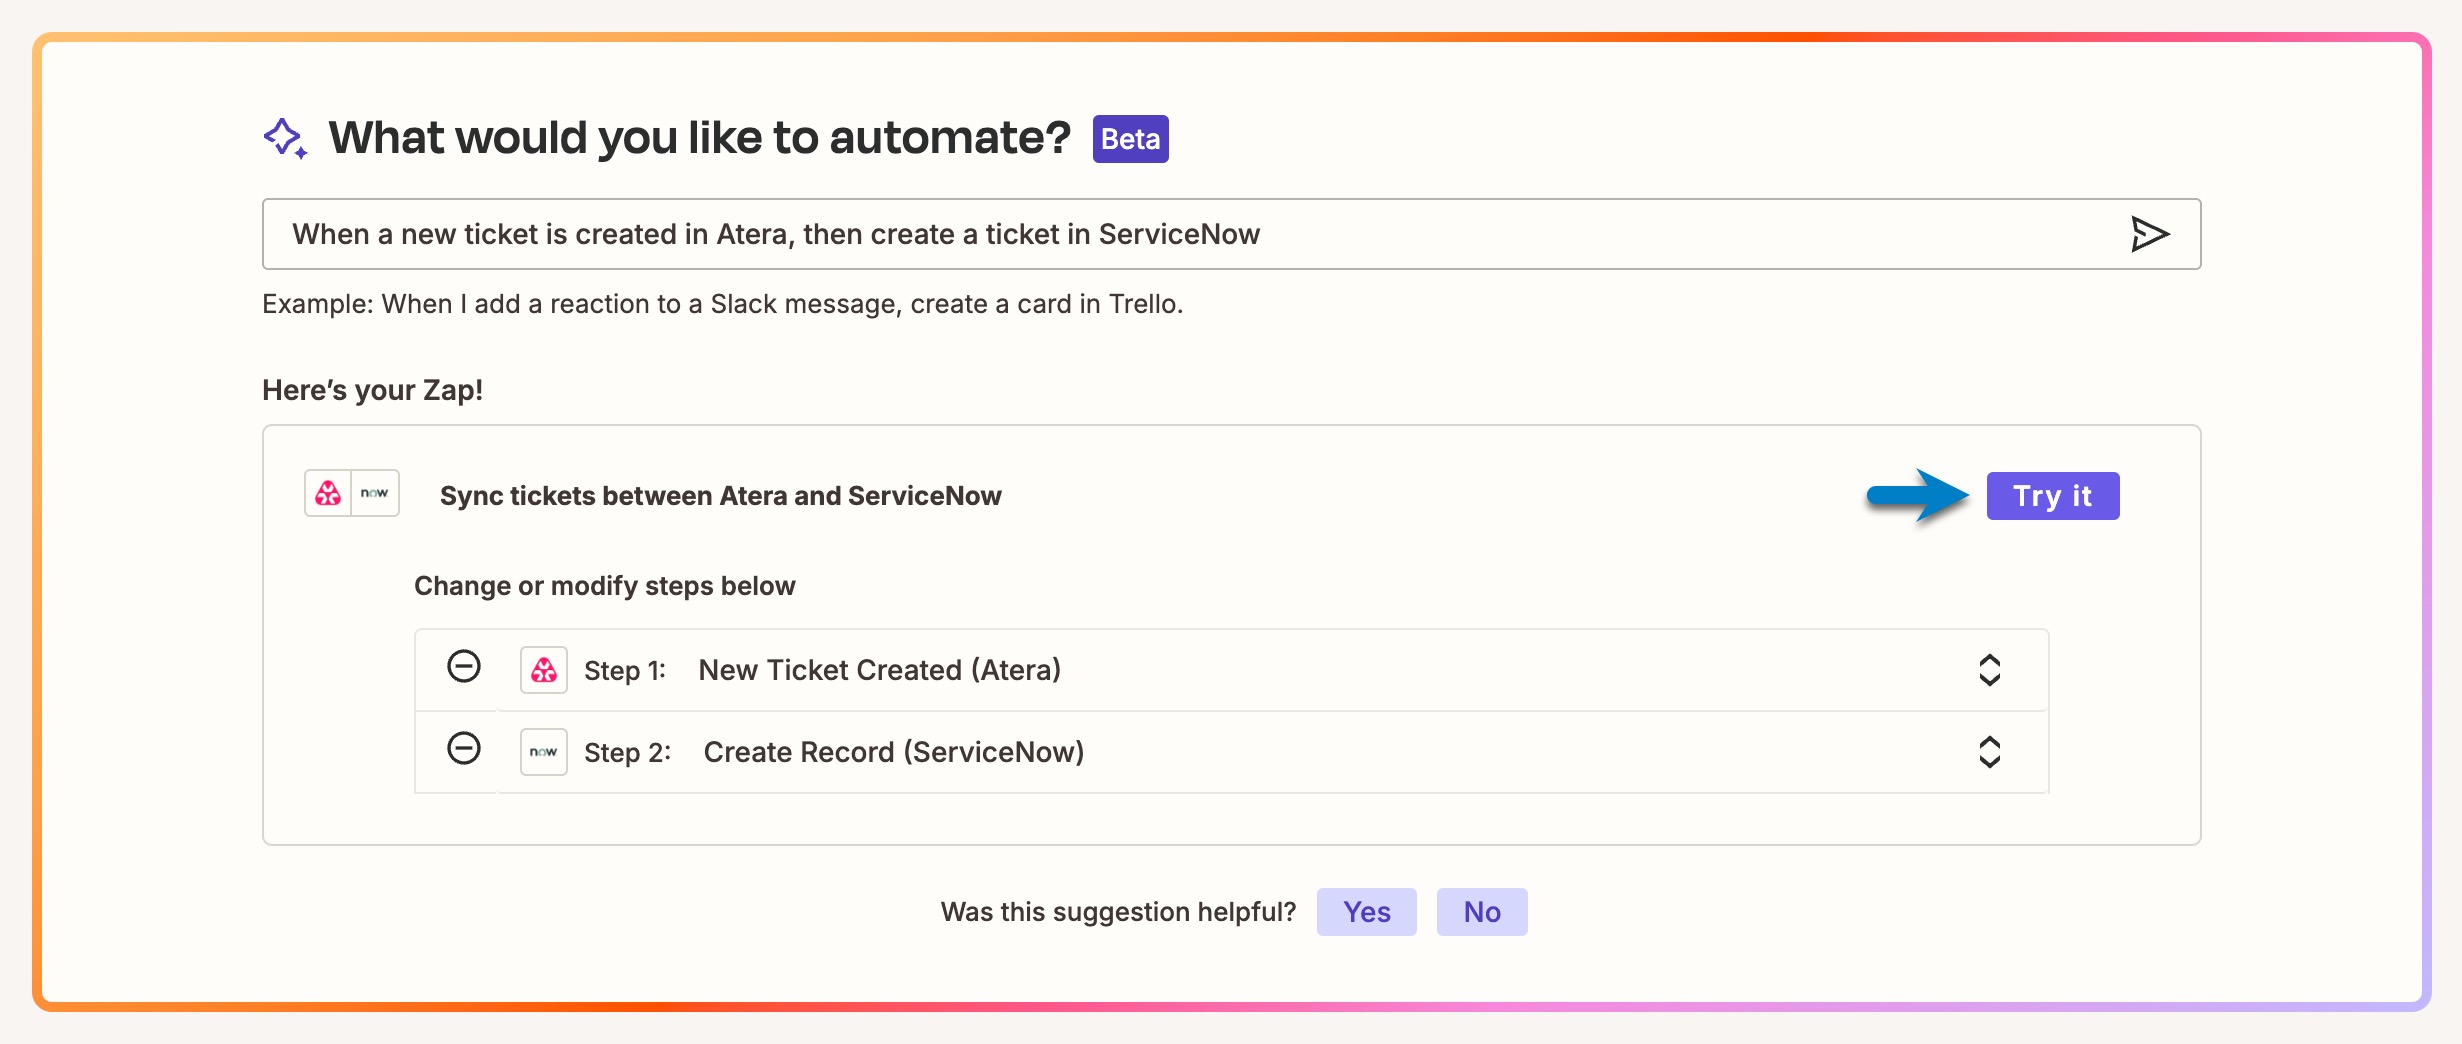Image resolution: width=2462 pixels, height=1044 pixels.
Task: Expand Step 2 options chevron
Action: click(x=1989, y=752)
